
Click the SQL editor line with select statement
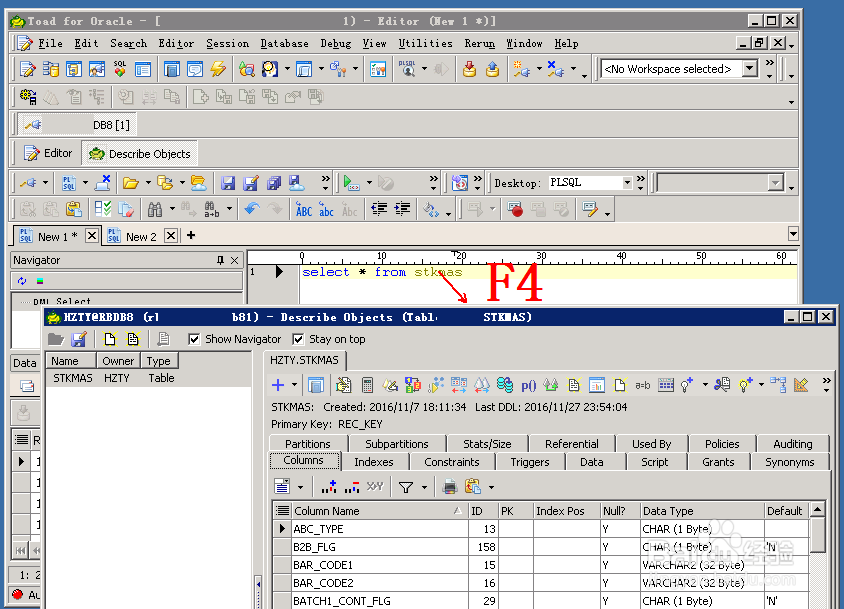point(548,272)
